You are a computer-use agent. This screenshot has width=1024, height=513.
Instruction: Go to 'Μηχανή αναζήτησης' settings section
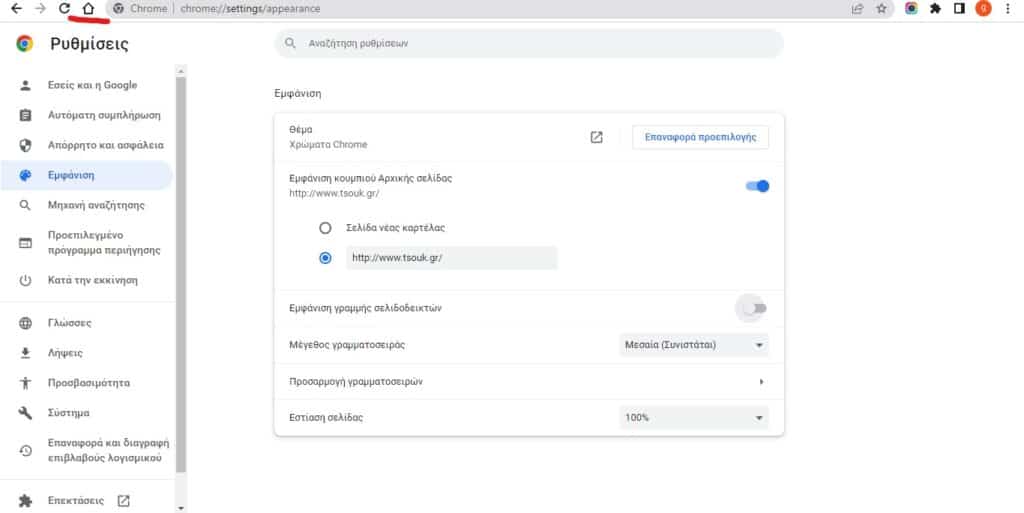(x=96, y=205)
